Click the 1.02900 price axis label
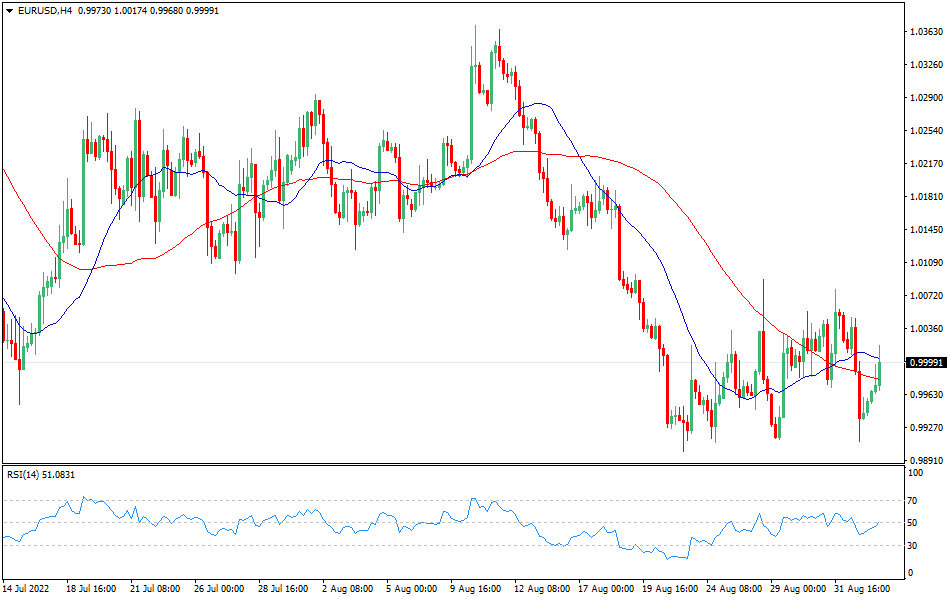Image resolution: width=950 pixels, height=600 pixels. 926,98
